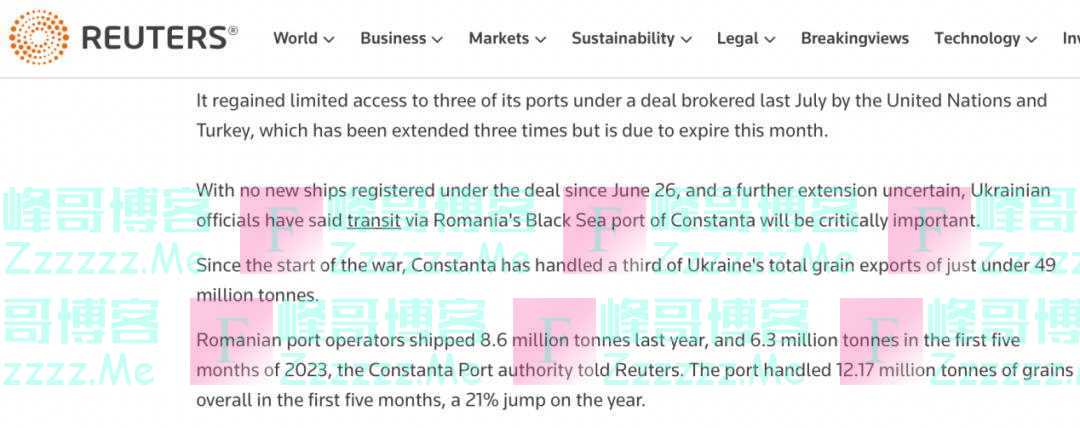This screenshot has width=1080, height=428.
Task: Open the Breakingviews page
Action: [854, 38]
